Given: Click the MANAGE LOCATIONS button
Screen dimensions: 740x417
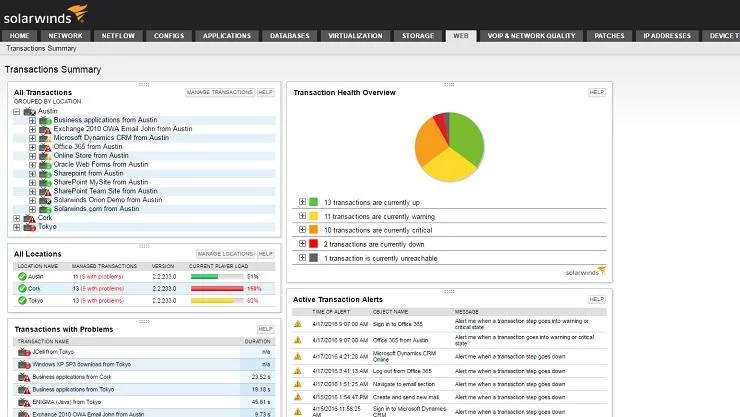Looking at the screenshot, I should 225,254.
